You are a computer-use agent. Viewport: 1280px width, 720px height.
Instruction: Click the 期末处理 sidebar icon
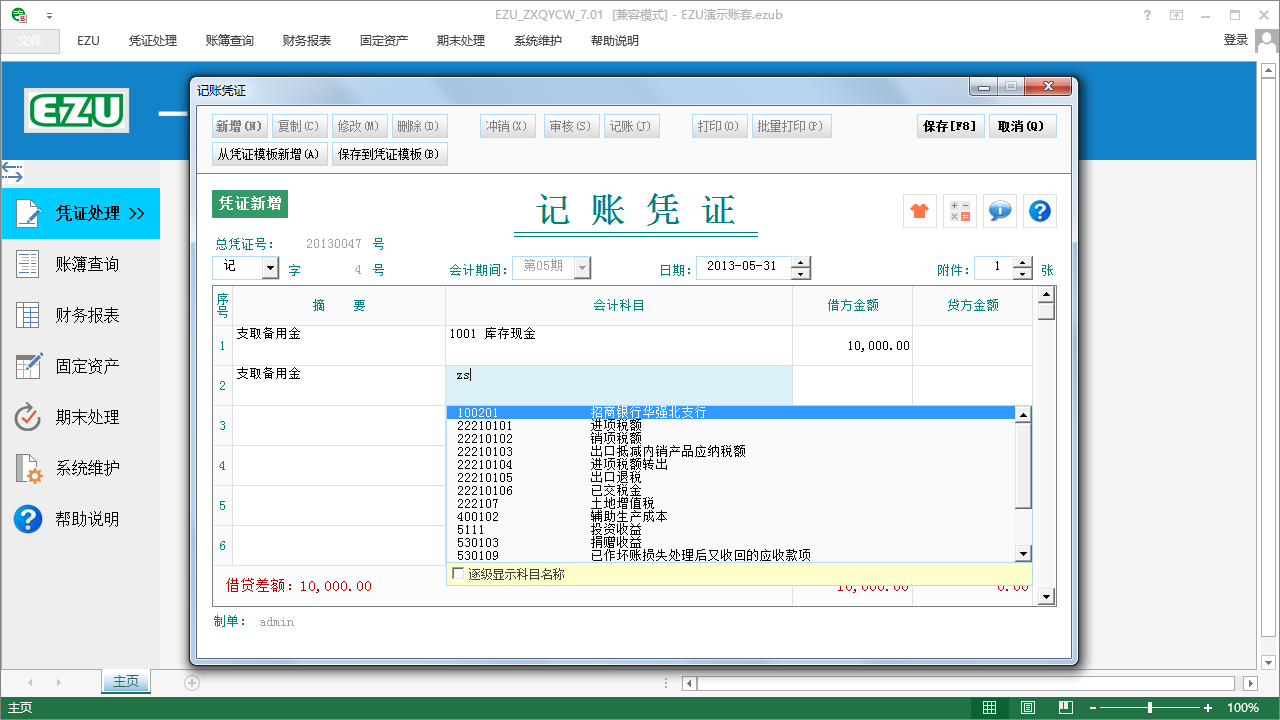[x=28, y=417]
